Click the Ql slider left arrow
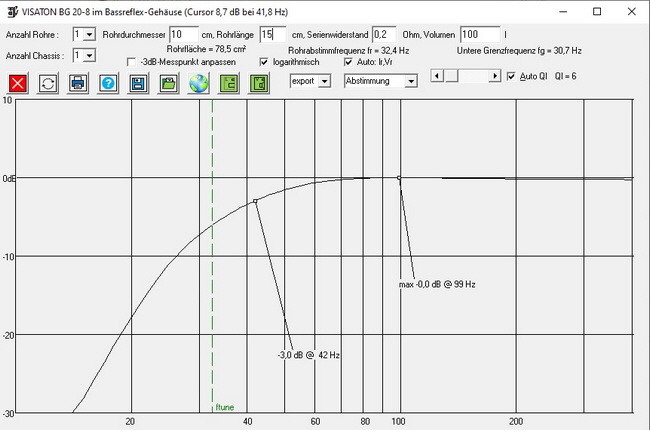This screenshot has height=430, width=650. (x=437, y=76)
